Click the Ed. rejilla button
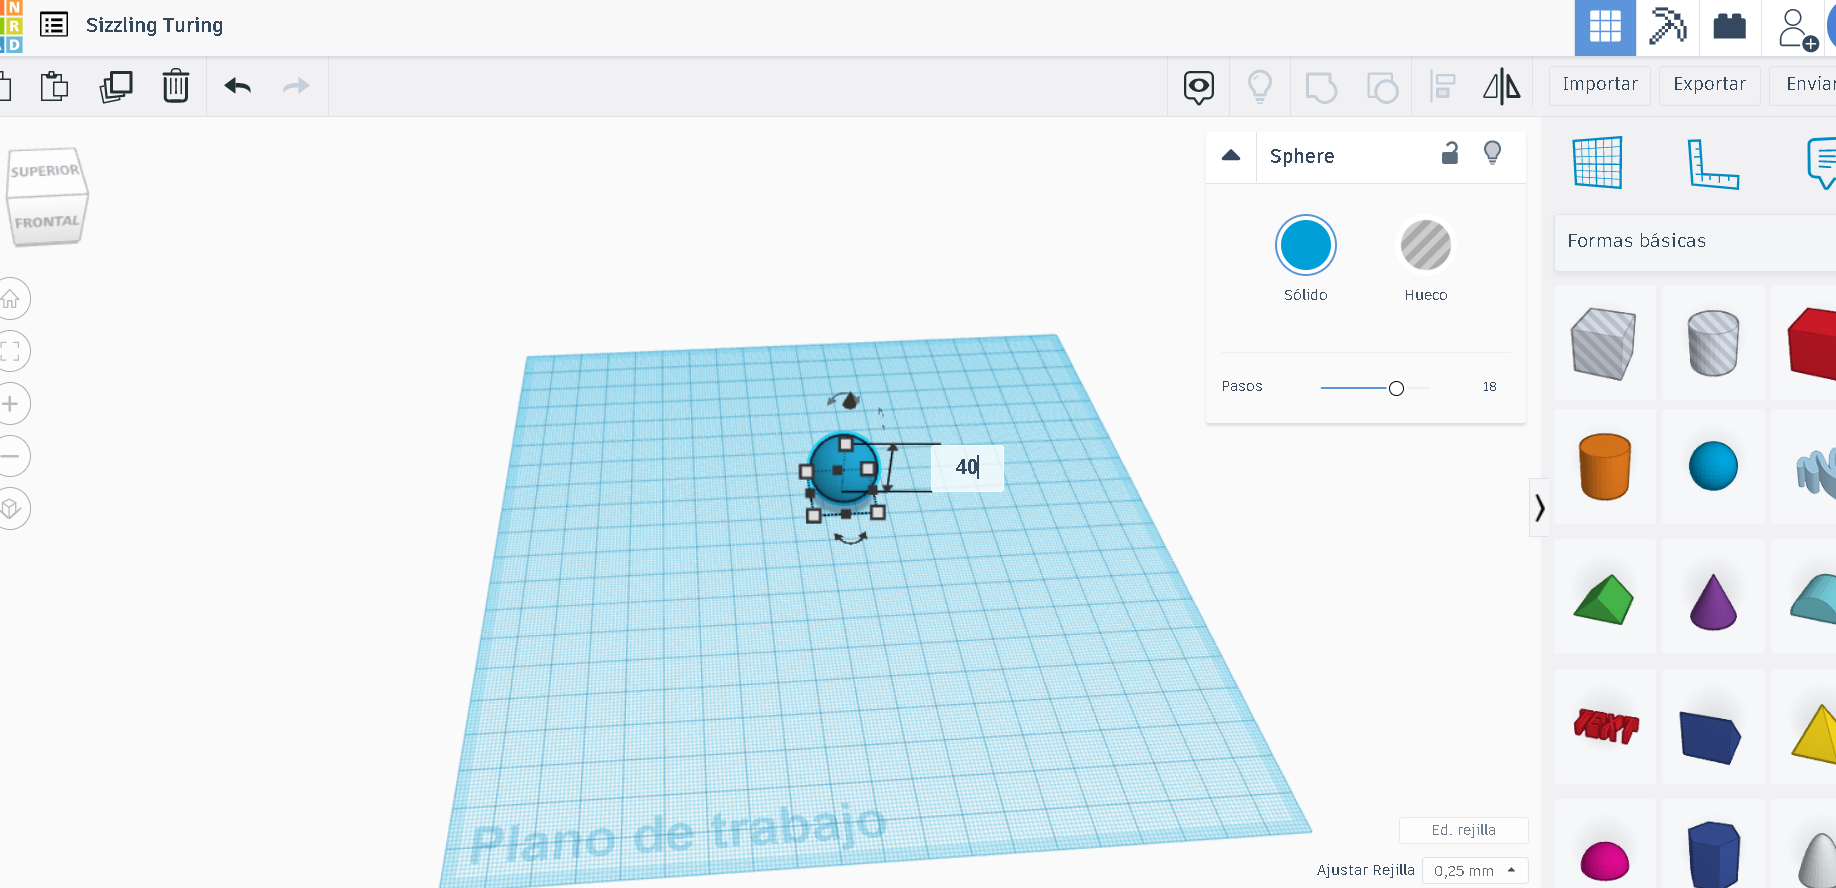 (x=1464, y=830)
